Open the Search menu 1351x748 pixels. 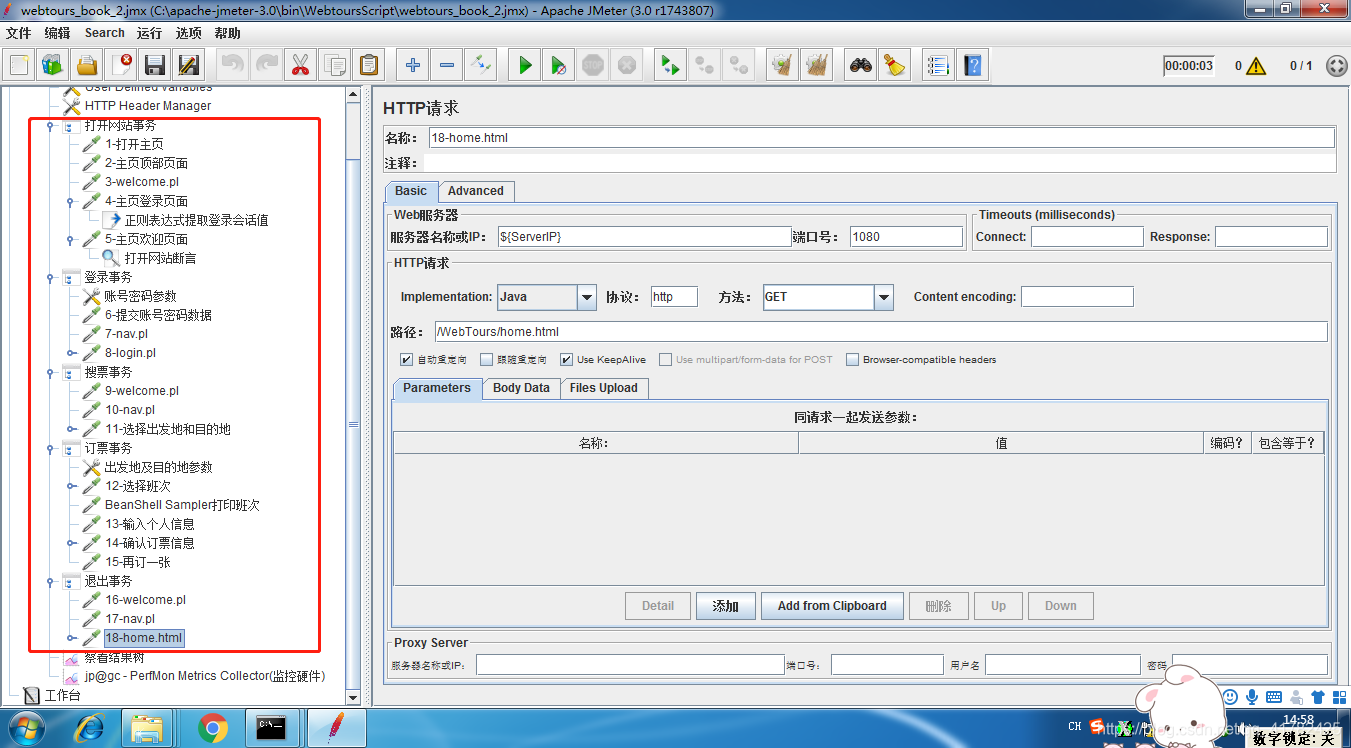104,33
